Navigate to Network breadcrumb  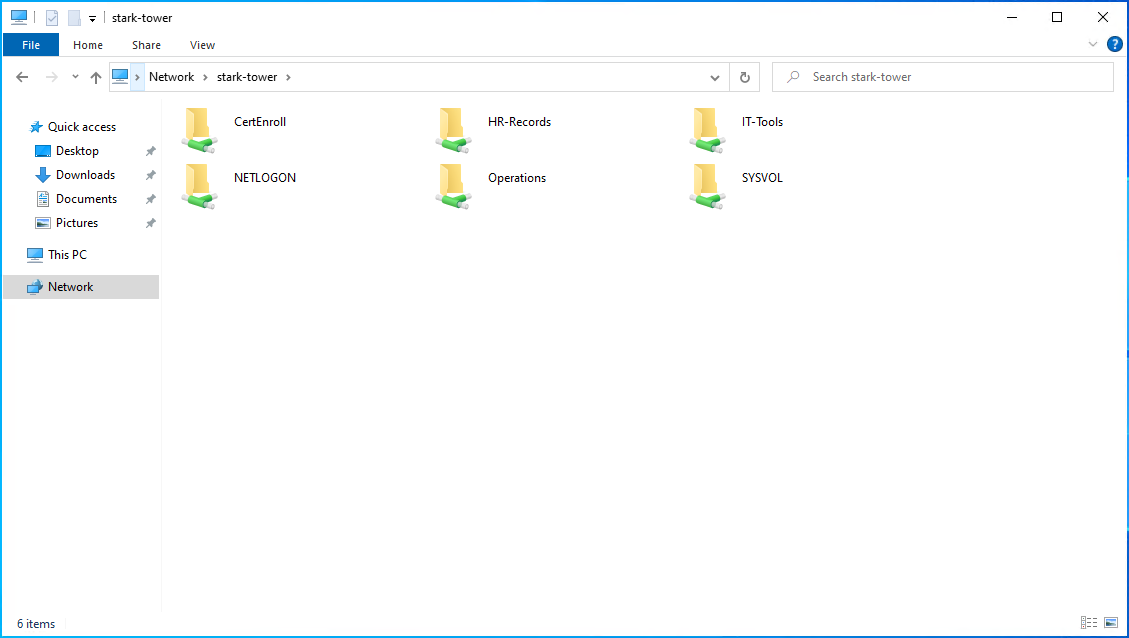171,77
